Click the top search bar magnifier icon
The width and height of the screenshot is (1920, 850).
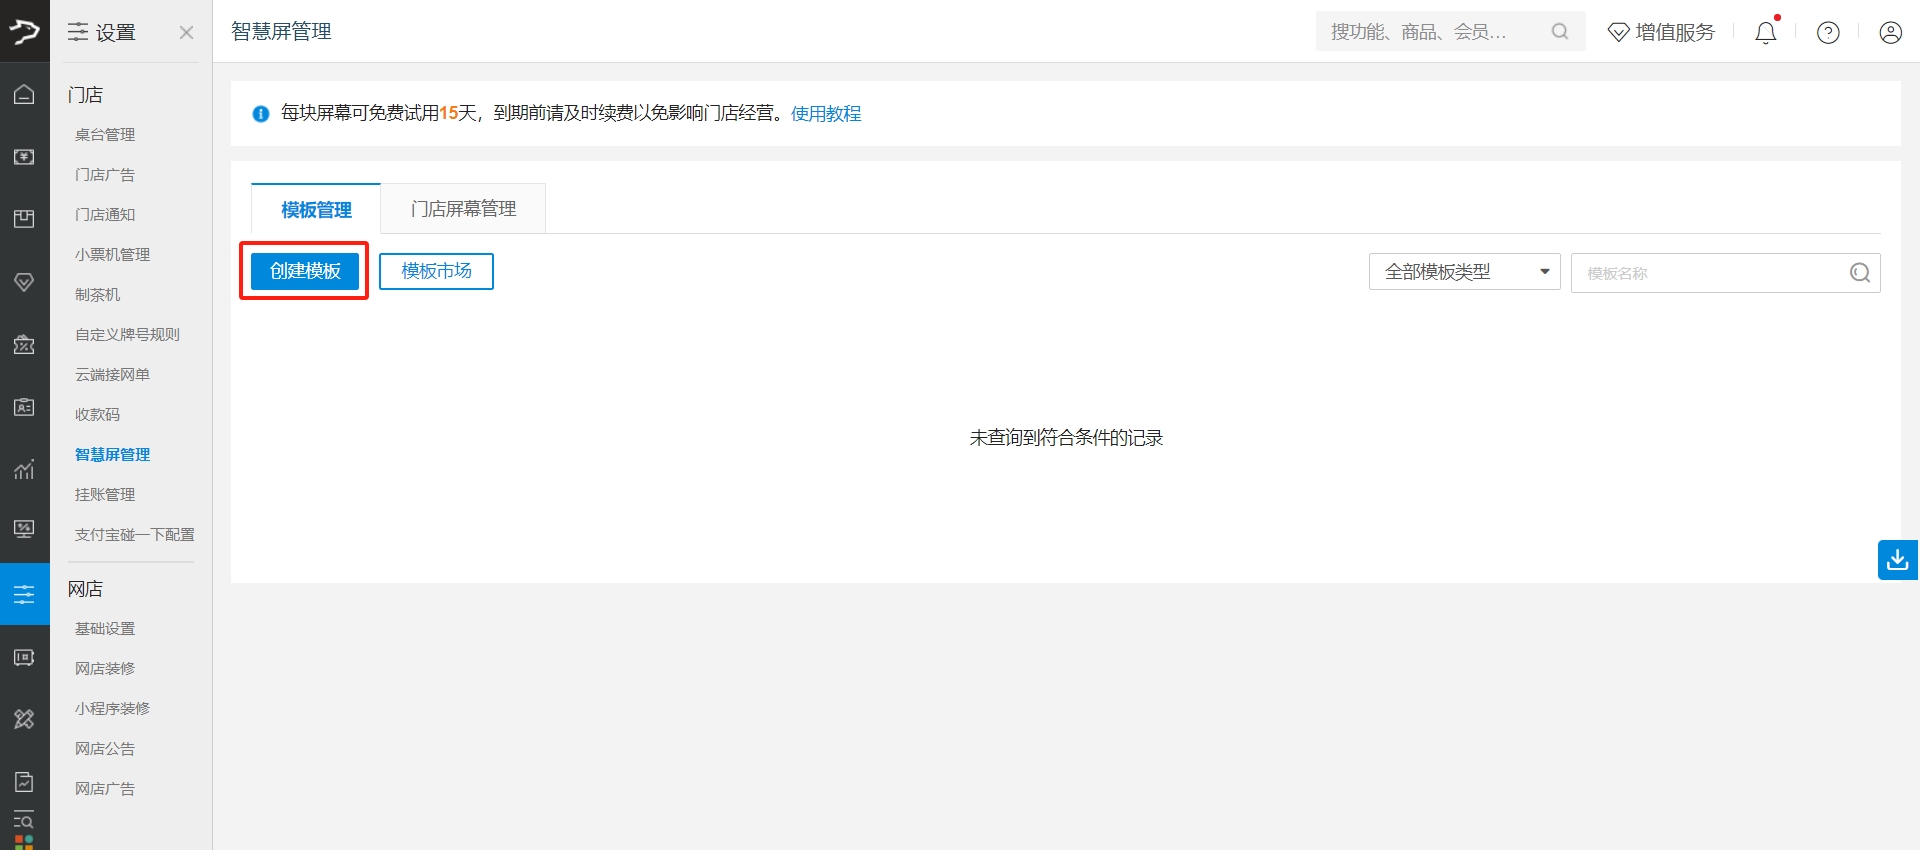point(1559,32)
